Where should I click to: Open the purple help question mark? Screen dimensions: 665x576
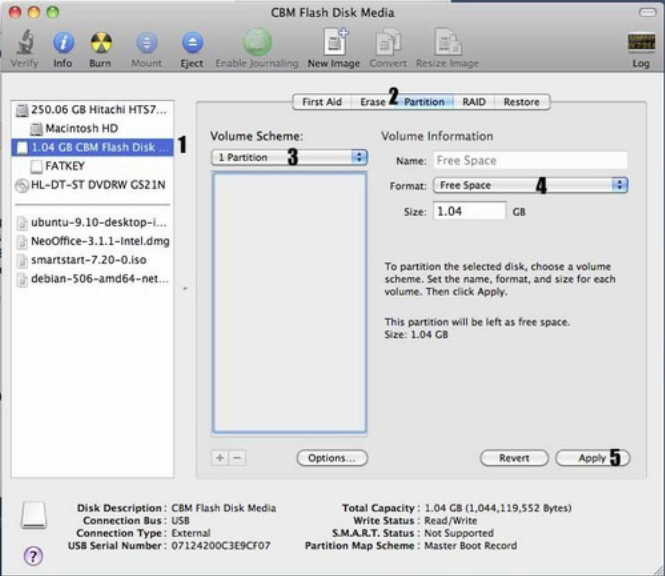[33, 555]
